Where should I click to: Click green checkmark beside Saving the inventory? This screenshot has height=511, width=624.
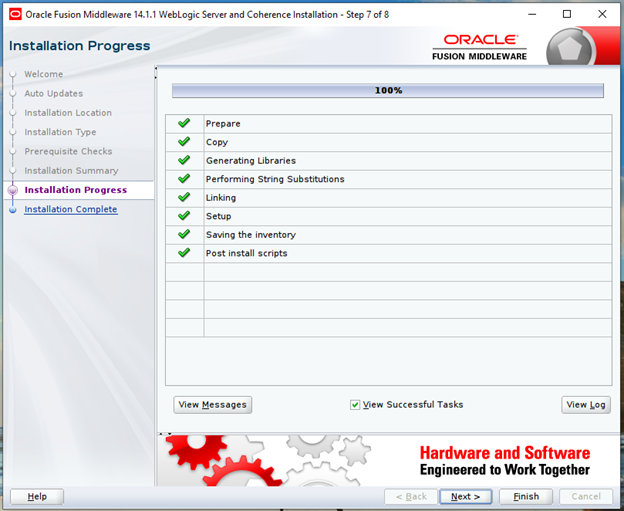tap(184, 234)
